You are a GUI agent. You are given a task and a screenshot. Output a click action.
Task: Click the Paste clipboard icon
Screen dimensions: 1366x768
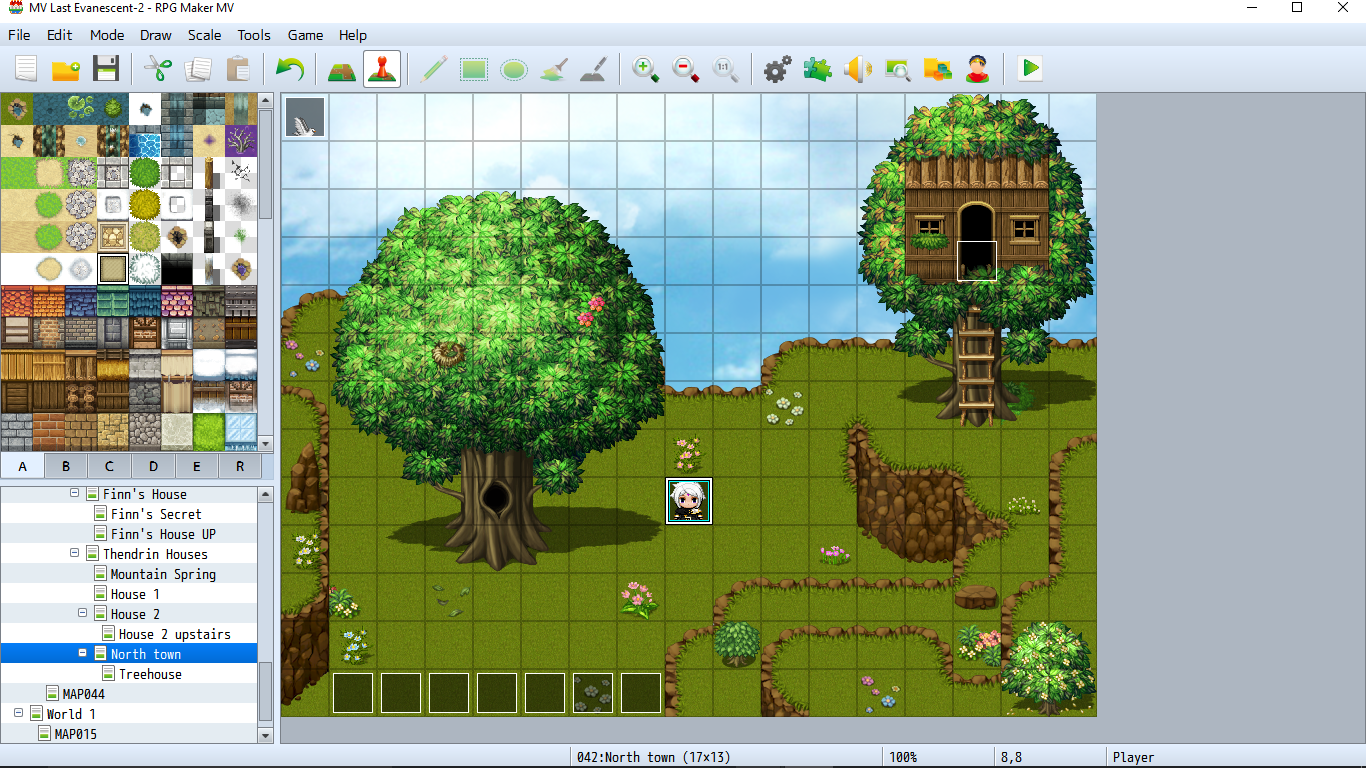238,69
